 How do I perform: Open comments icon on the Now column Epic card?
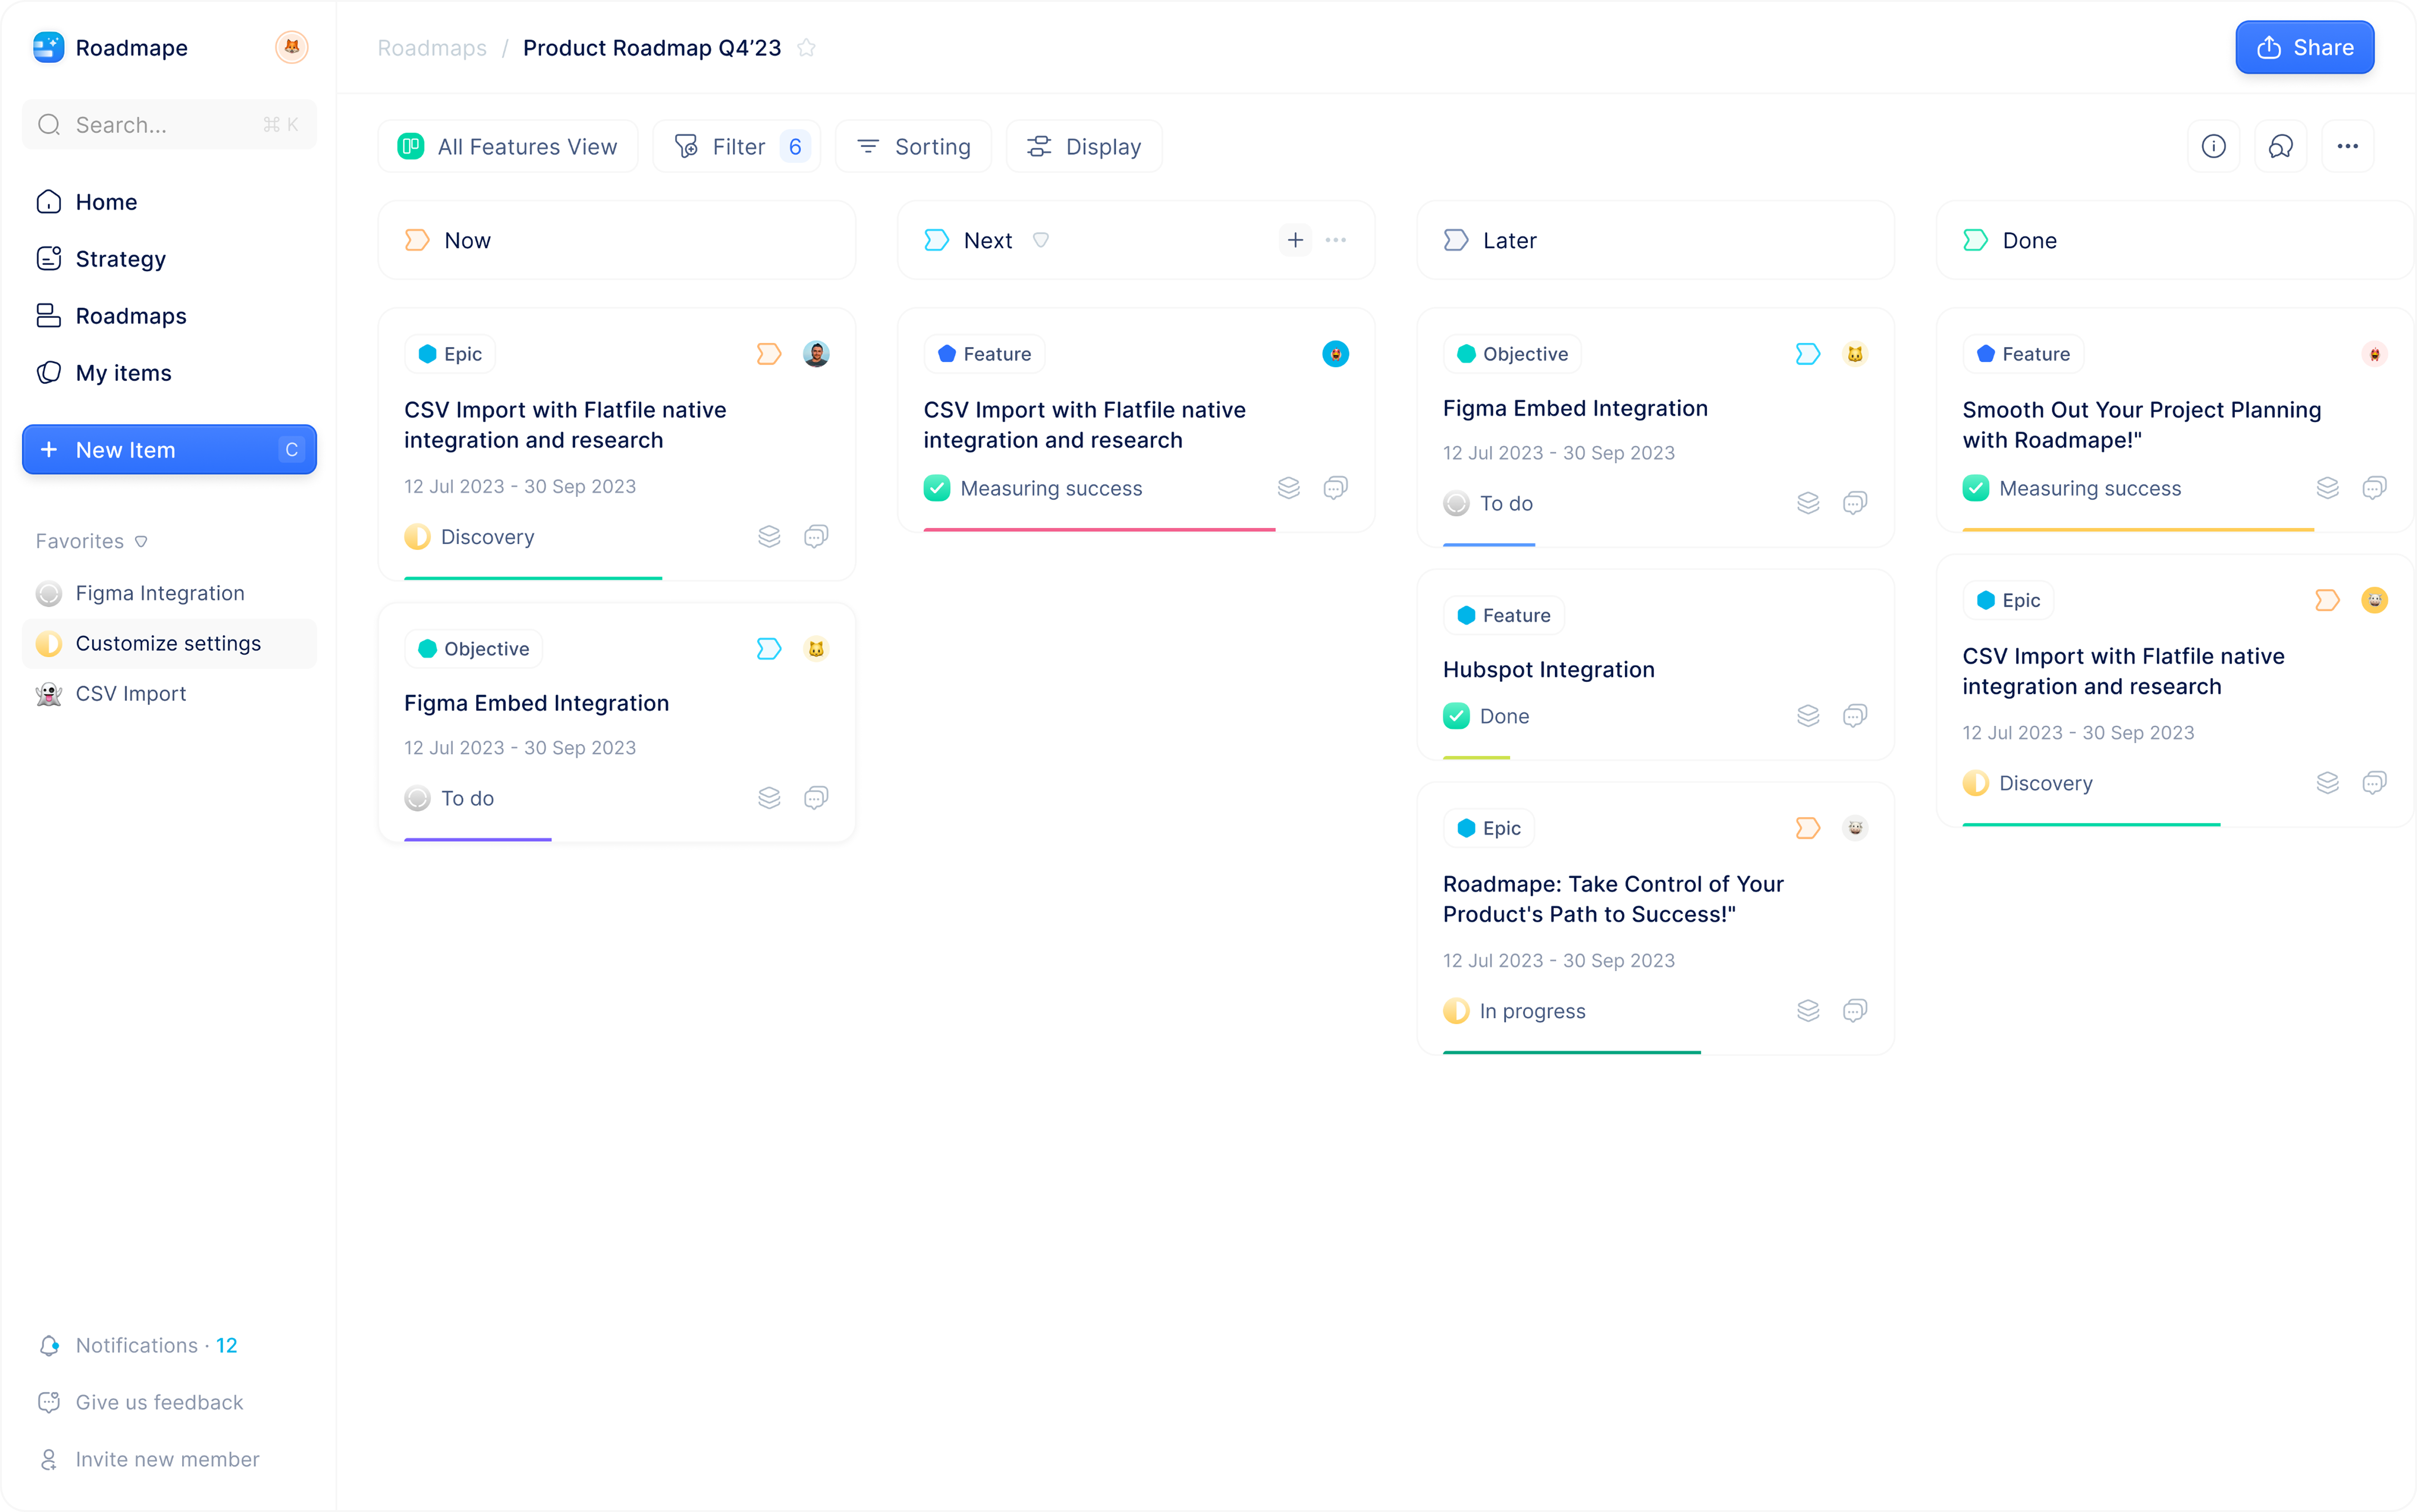(815, 536)
